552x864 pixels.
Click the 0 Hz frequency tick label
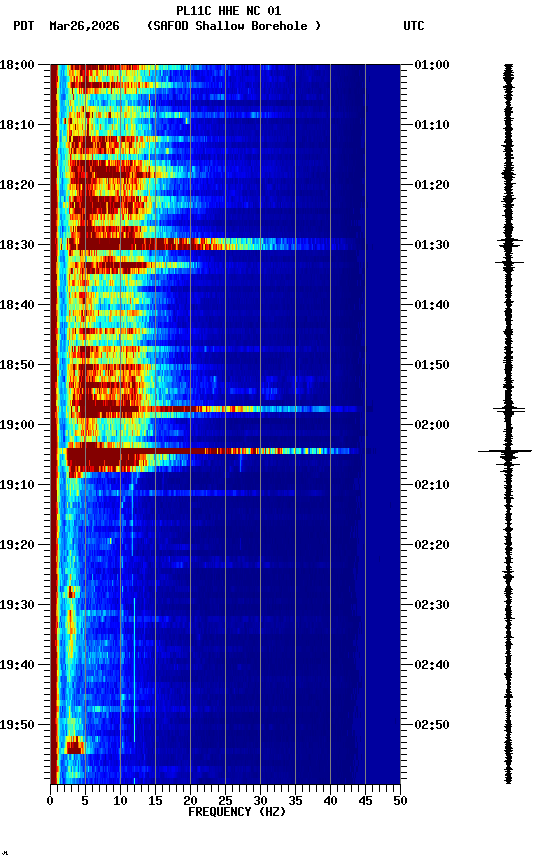click(50, 801)
